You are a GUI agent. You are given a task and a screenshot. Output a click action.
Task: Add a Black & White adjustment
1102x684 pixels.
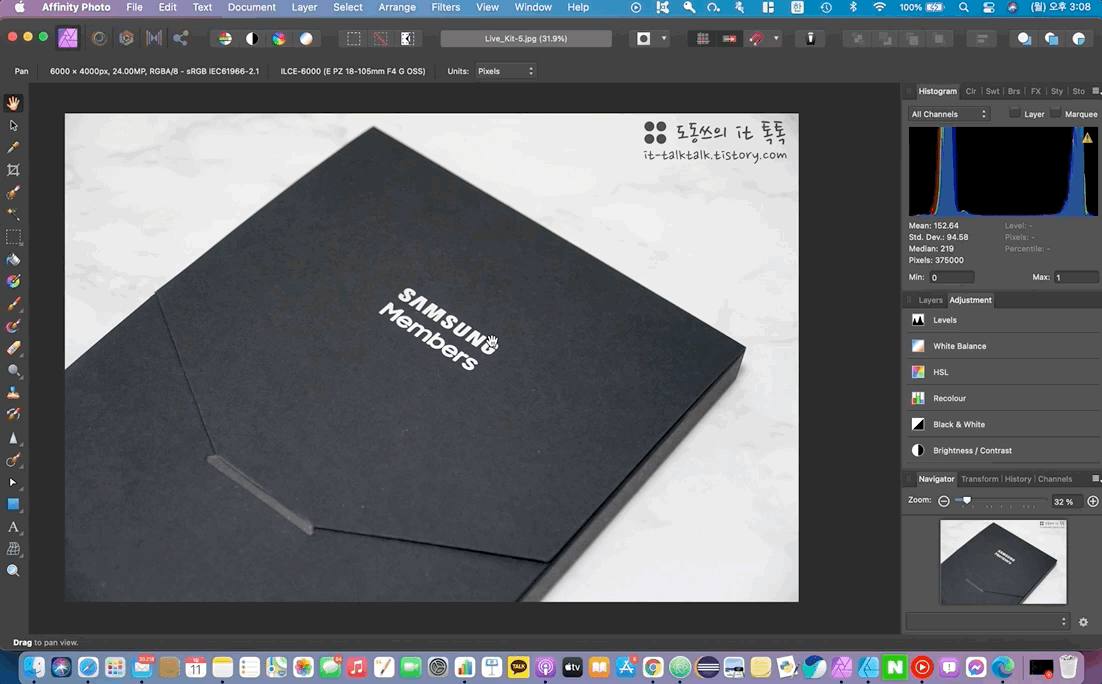point(1003,424)
